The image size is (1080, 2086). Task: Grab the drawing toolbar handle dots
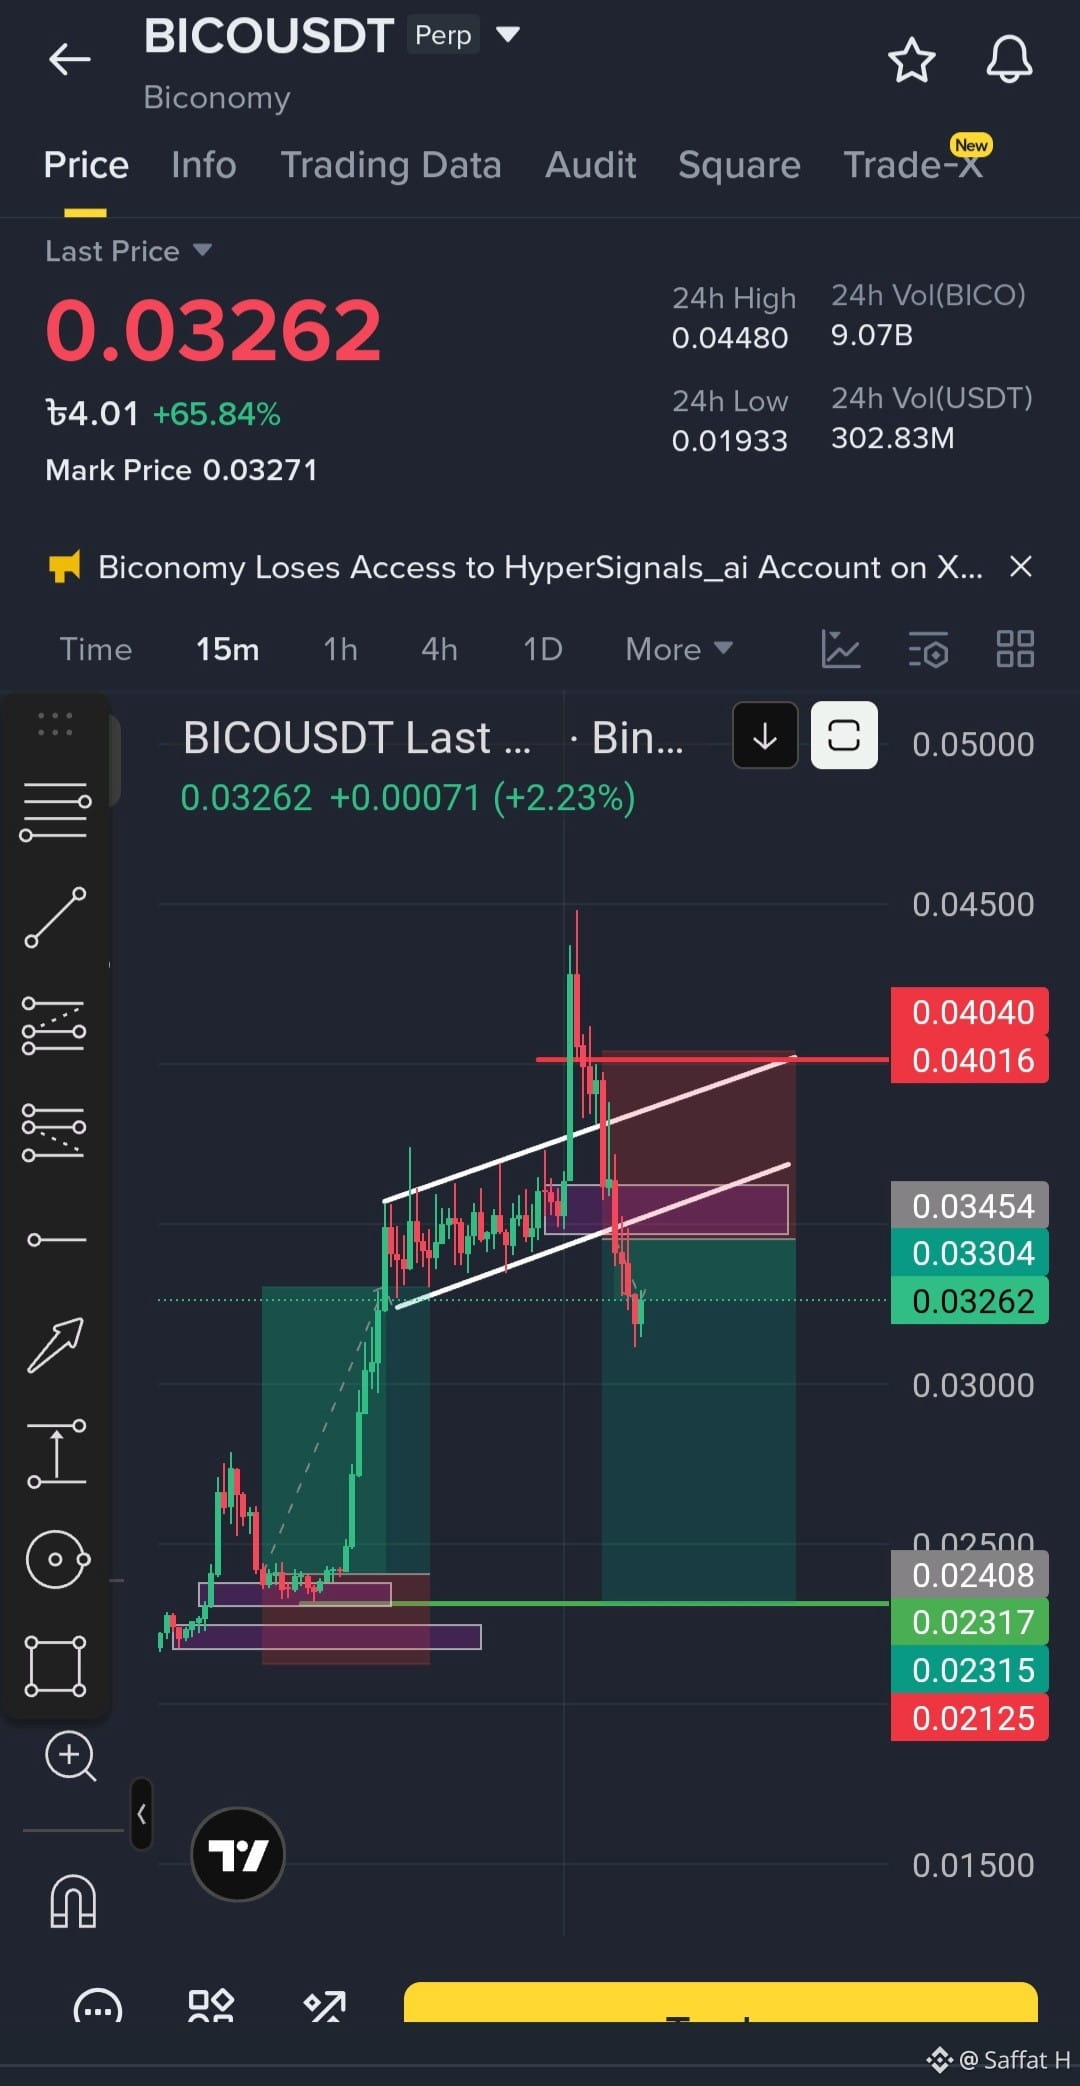[55, 725]
